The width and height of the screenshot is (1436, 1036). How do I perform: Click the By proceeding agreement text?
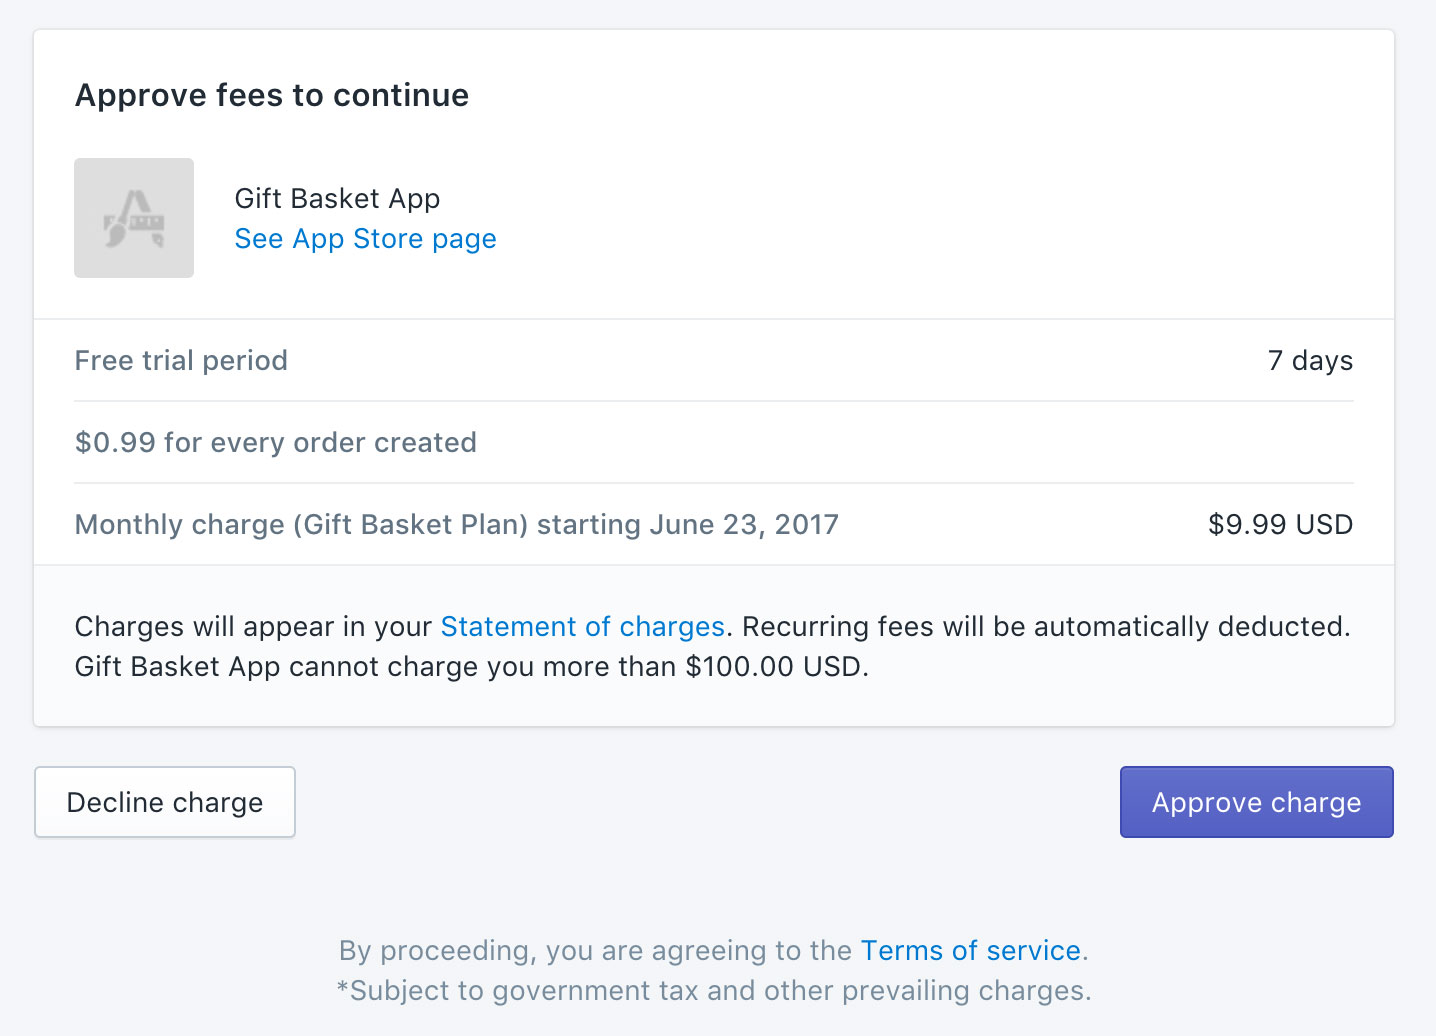[595, 950]
